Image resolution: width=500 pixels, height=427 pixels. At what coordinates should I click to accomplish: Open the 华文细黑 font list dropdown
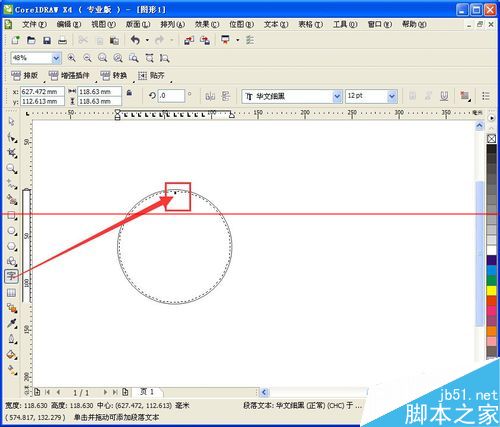[x=337, y=96]
